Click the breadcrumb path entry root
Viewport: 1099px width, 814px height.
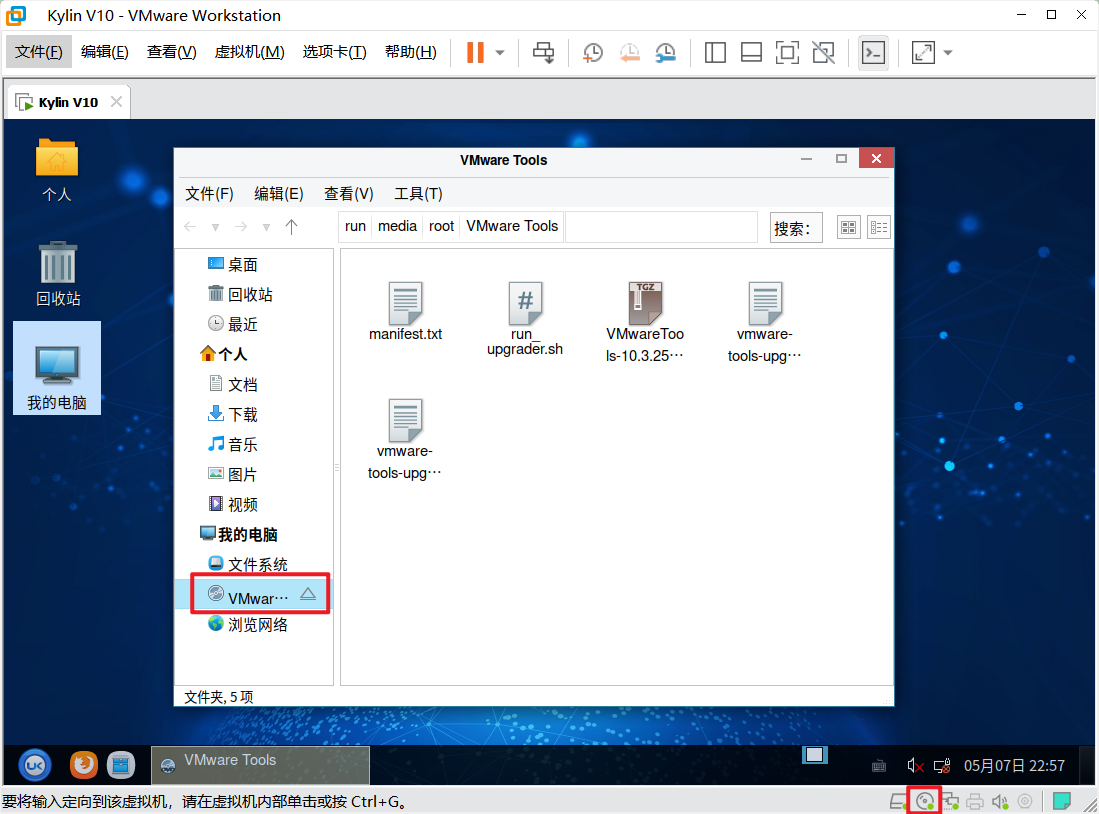pyautogui.click(x=441, y=226)
